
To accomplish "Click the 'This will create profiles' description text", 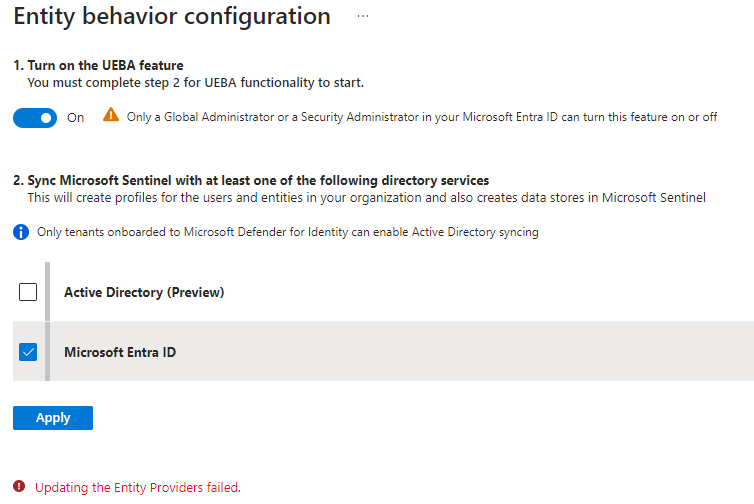I will 366,198.
